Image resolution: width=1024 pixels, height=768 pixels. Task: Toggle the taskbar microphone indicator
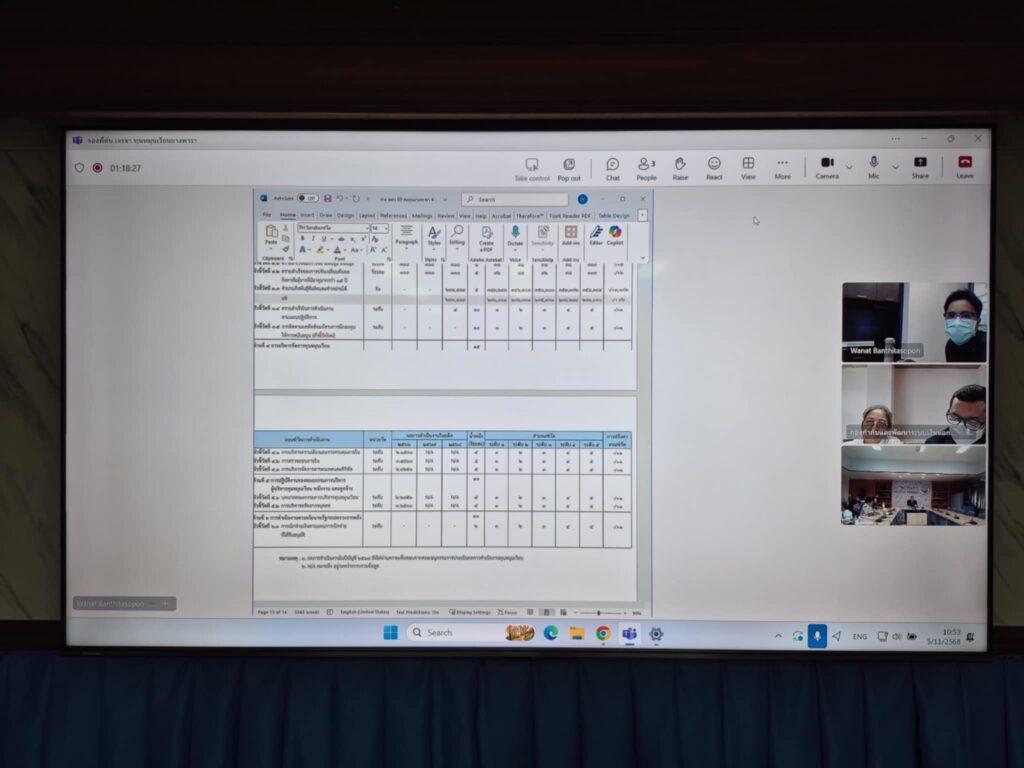pyautogui.click(x=817, y=635)
